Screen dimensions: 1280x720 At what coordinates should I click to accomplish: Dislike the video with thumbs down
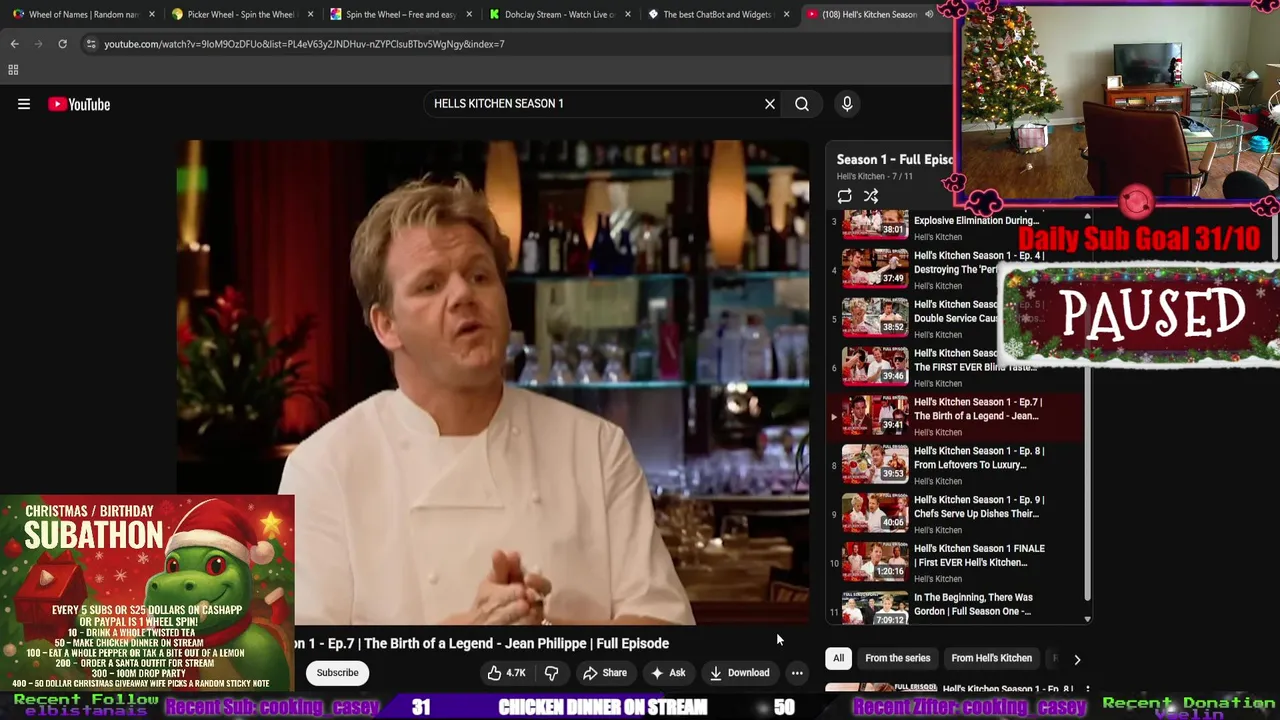[551, 673]
